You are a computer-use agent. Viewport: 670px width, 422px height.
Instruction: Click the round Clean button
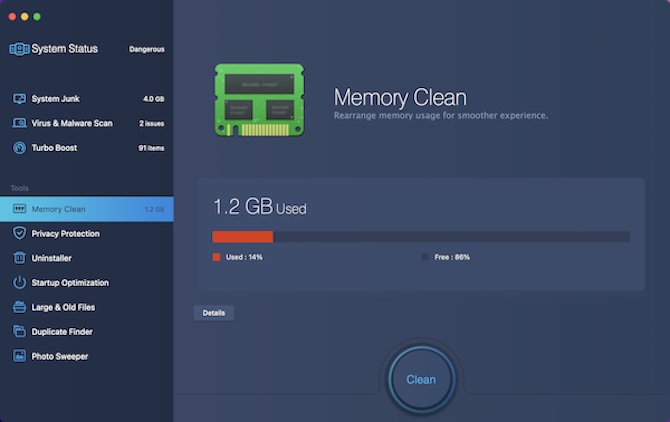[421, 379]
